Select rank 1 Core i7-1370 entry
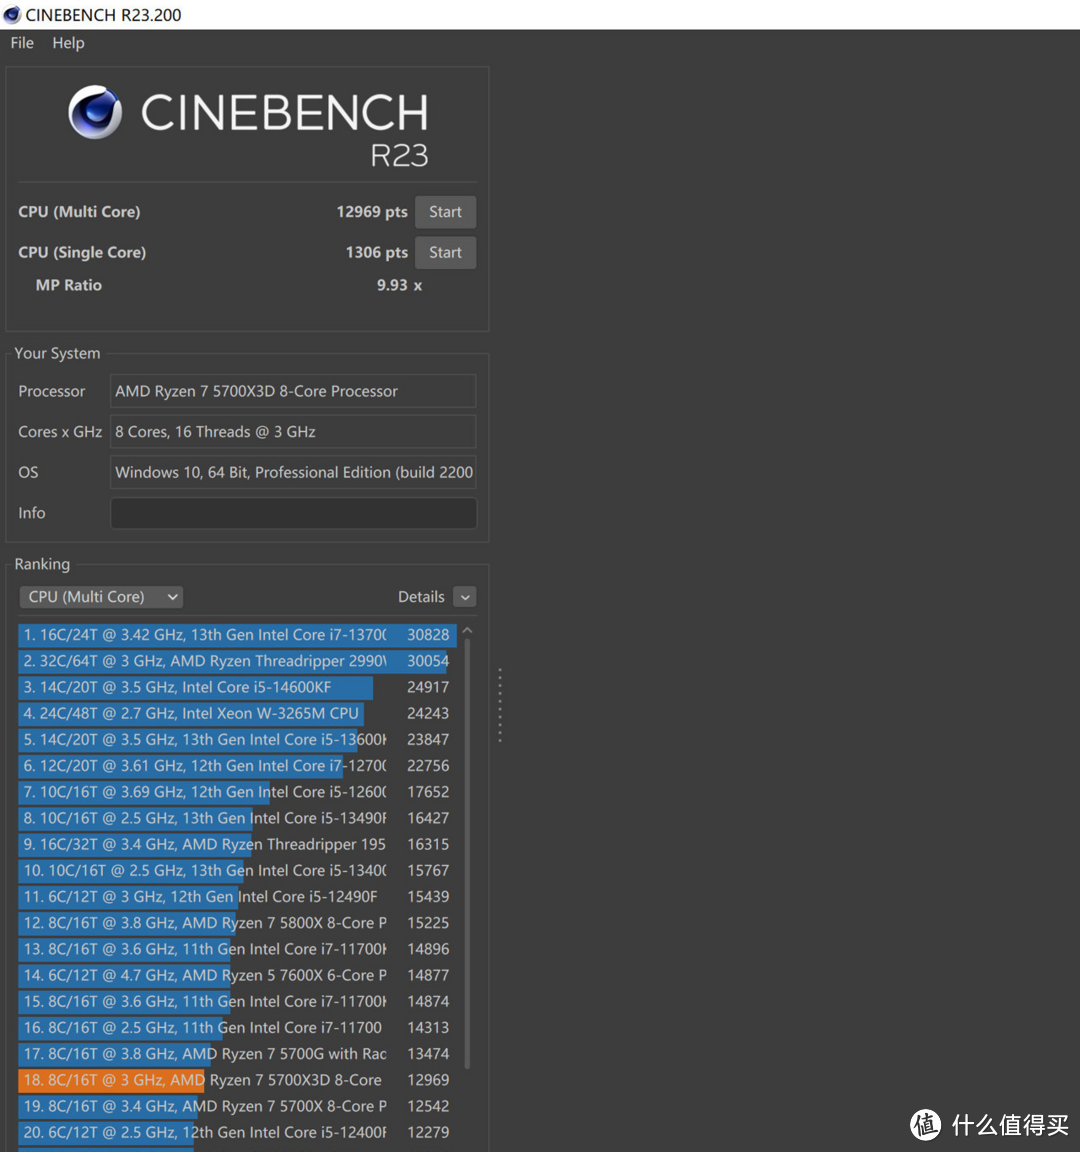The height and width of the screenshot is (1152, 1080). coord(237,635)
